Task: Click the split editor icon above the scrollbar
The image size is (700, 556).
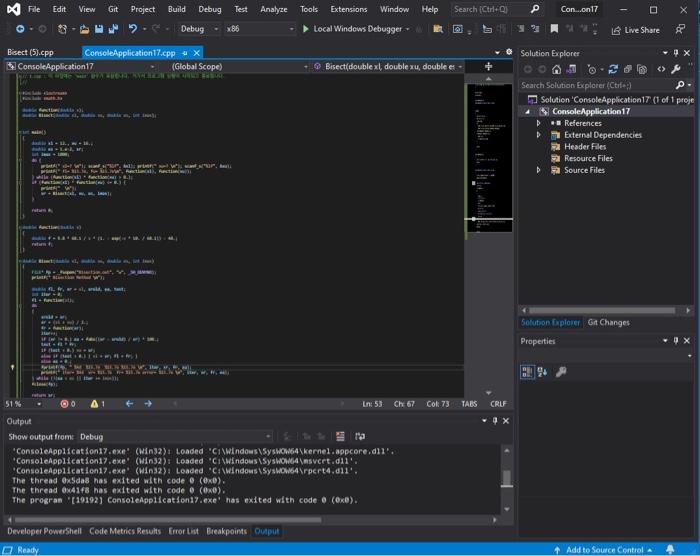Action: [488, 67]
